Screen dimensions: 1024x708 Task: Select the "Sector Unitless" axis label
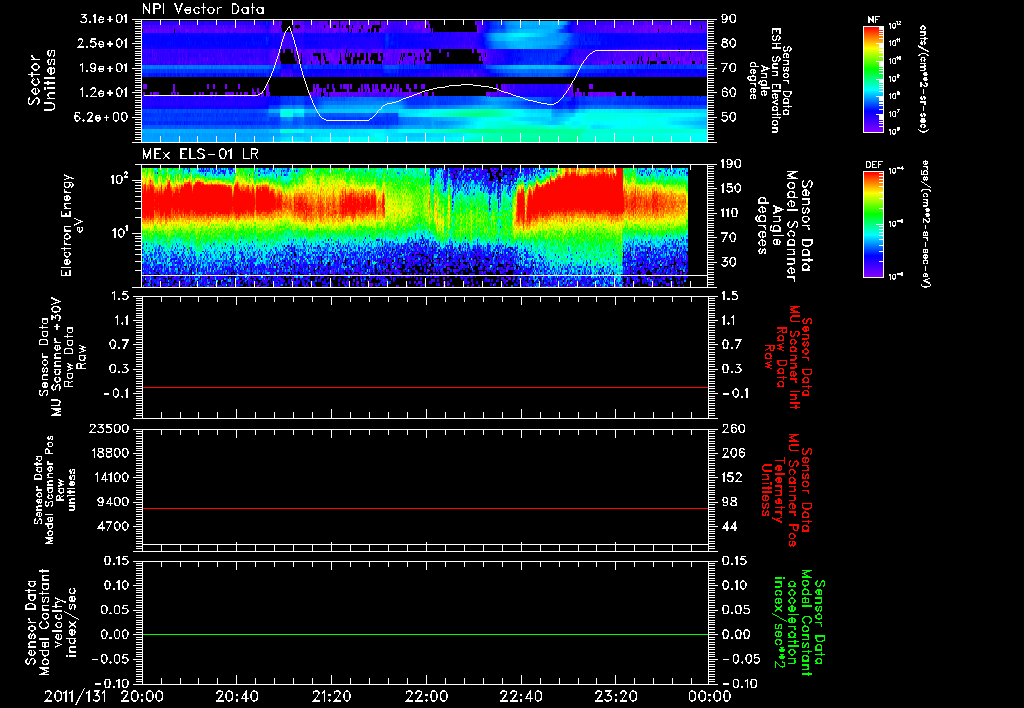click(x=42, y=80)
